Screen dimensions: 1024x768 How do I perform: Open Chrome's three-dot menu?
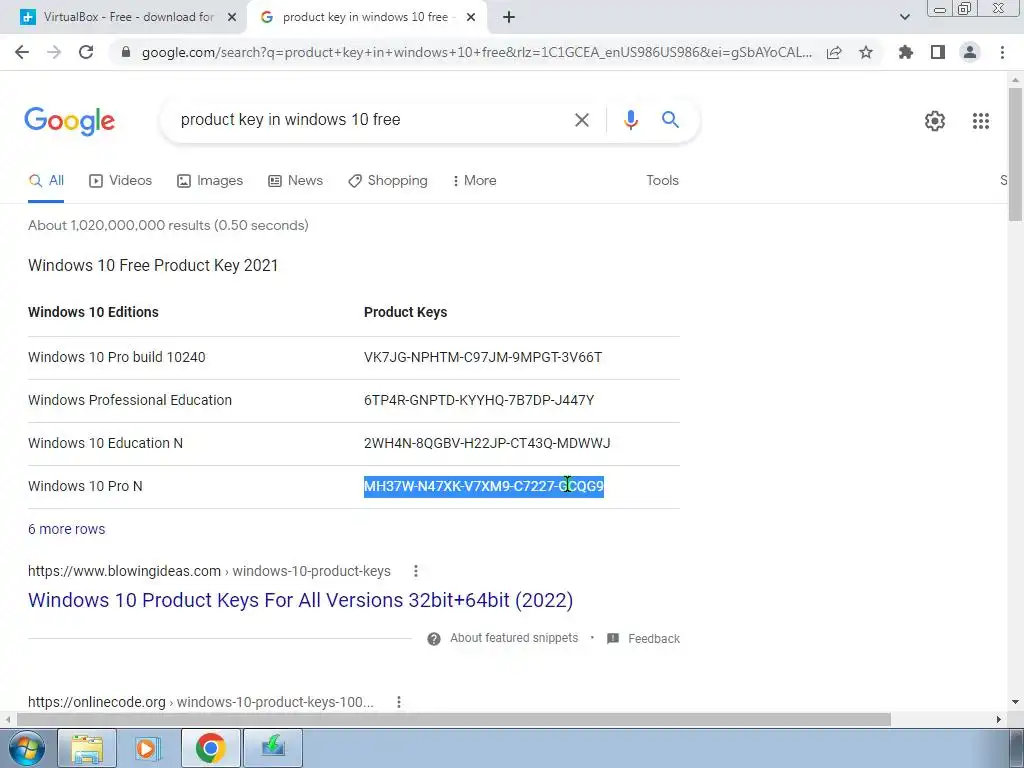(x=1002, y=52)
